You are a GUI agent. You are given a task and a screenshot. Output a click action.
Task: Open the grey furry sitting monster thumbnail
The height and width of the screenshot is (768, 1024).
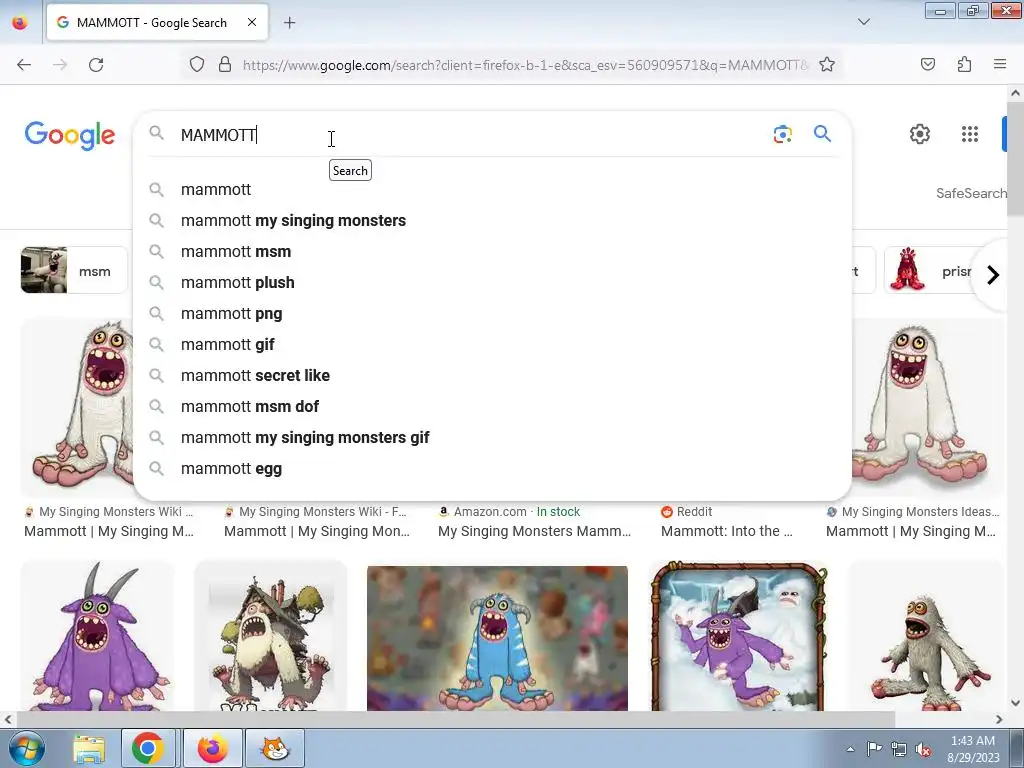click(x=925, y=635)
